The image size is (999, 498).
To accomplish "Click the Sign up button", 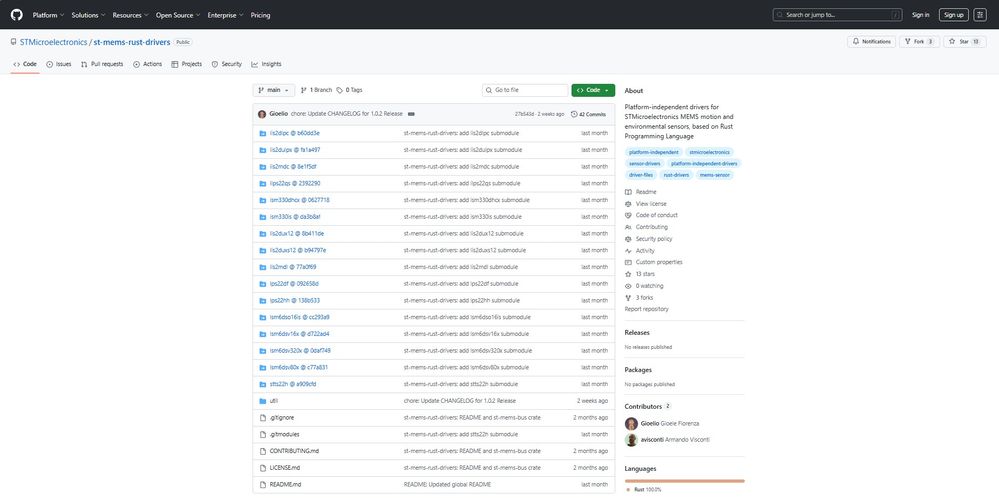I will (953, 15).
